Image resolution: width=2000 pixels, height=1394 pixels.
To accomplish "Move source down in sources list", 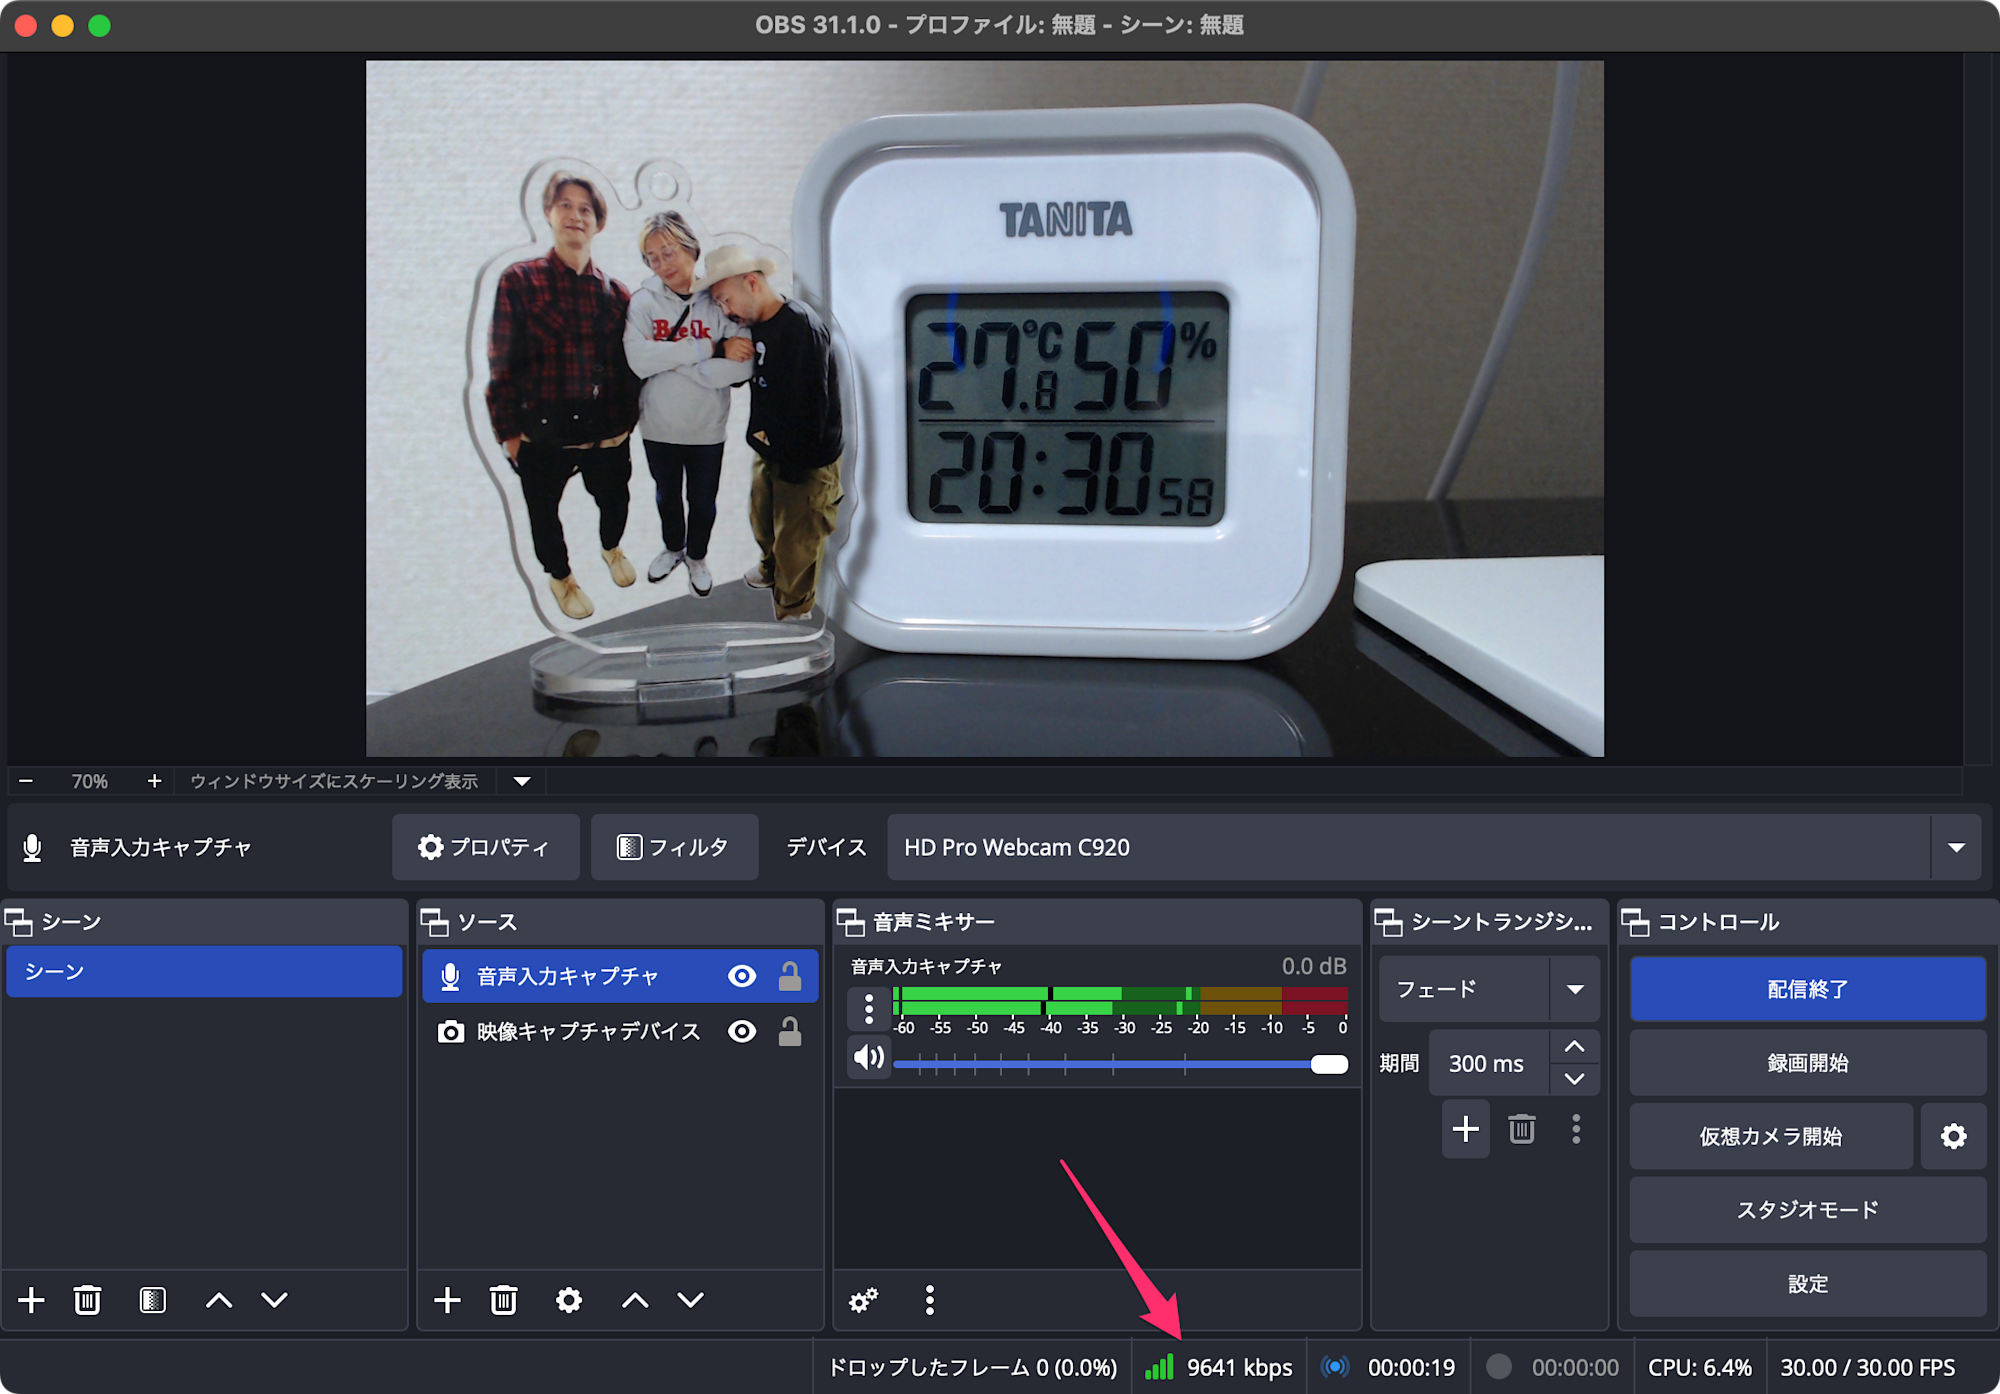I will pos(691,1300).
